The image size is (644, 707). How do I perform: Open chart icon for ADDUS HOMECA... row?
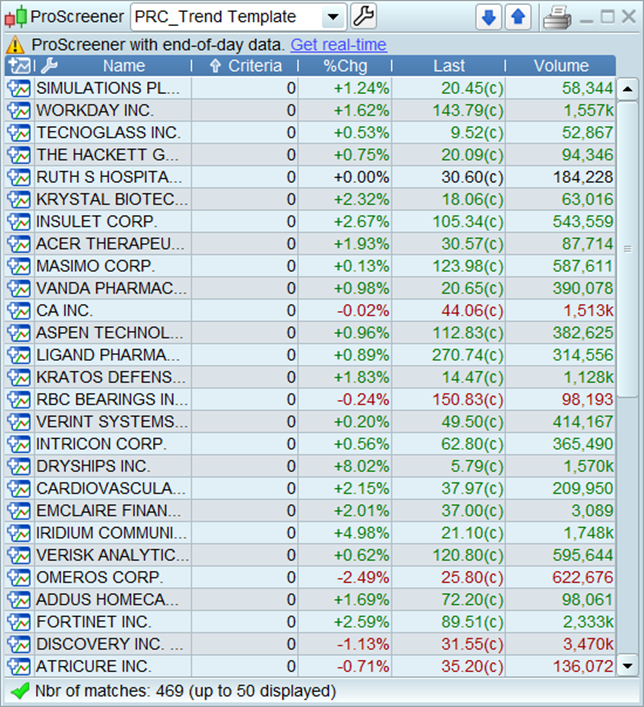[x=19, y=600]
